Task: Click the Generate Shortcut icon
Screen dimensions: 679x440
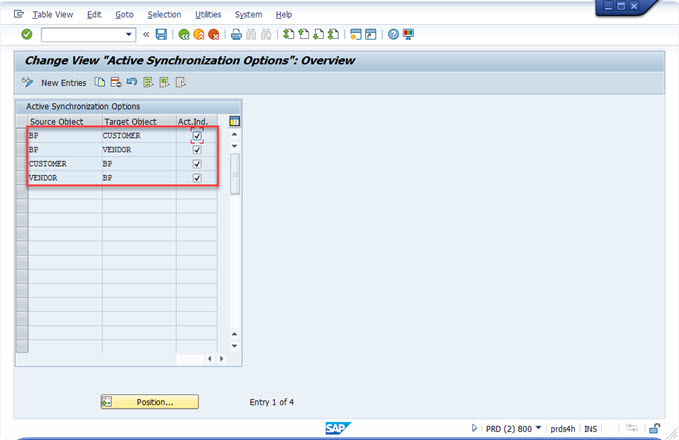Action: (371, 35)
